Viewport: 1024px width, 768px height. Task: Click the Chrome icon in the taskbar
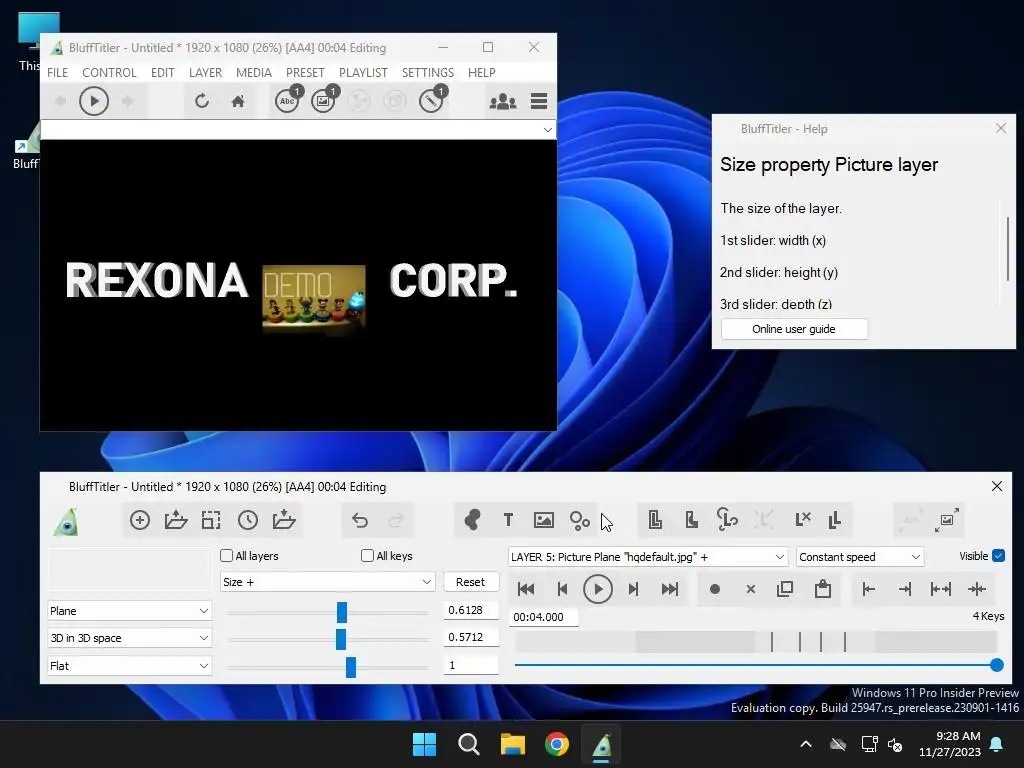point(556,744)
